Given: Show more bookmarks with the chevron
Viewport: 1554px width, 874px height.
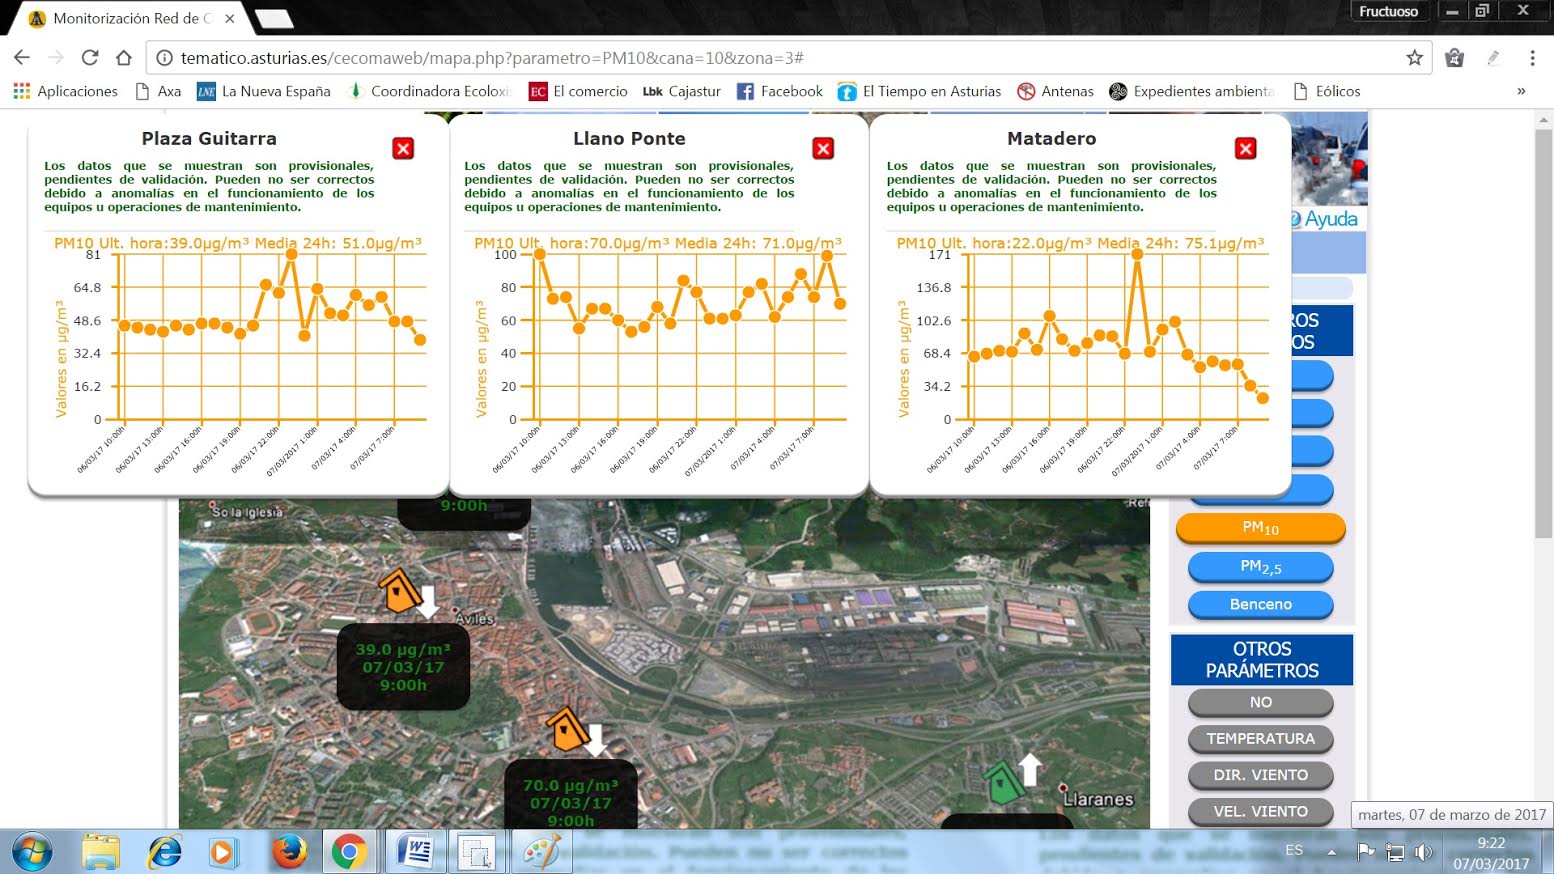Looking at the screenshot, I should click(x=1521, y=91).
